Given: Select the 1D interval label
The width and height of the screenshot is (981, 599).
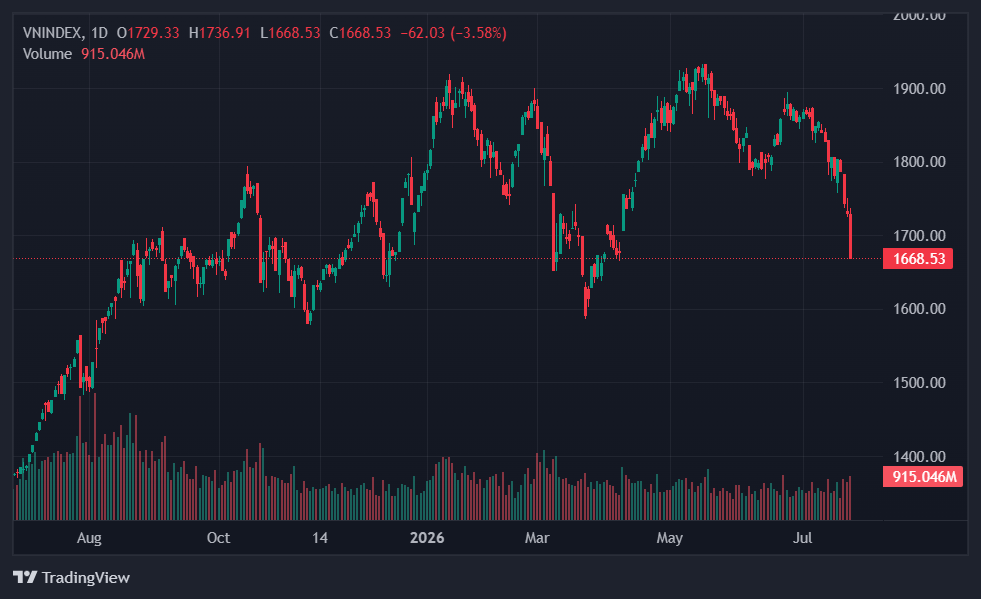Looking at the screenshot, I should click(x=99, y=33).
